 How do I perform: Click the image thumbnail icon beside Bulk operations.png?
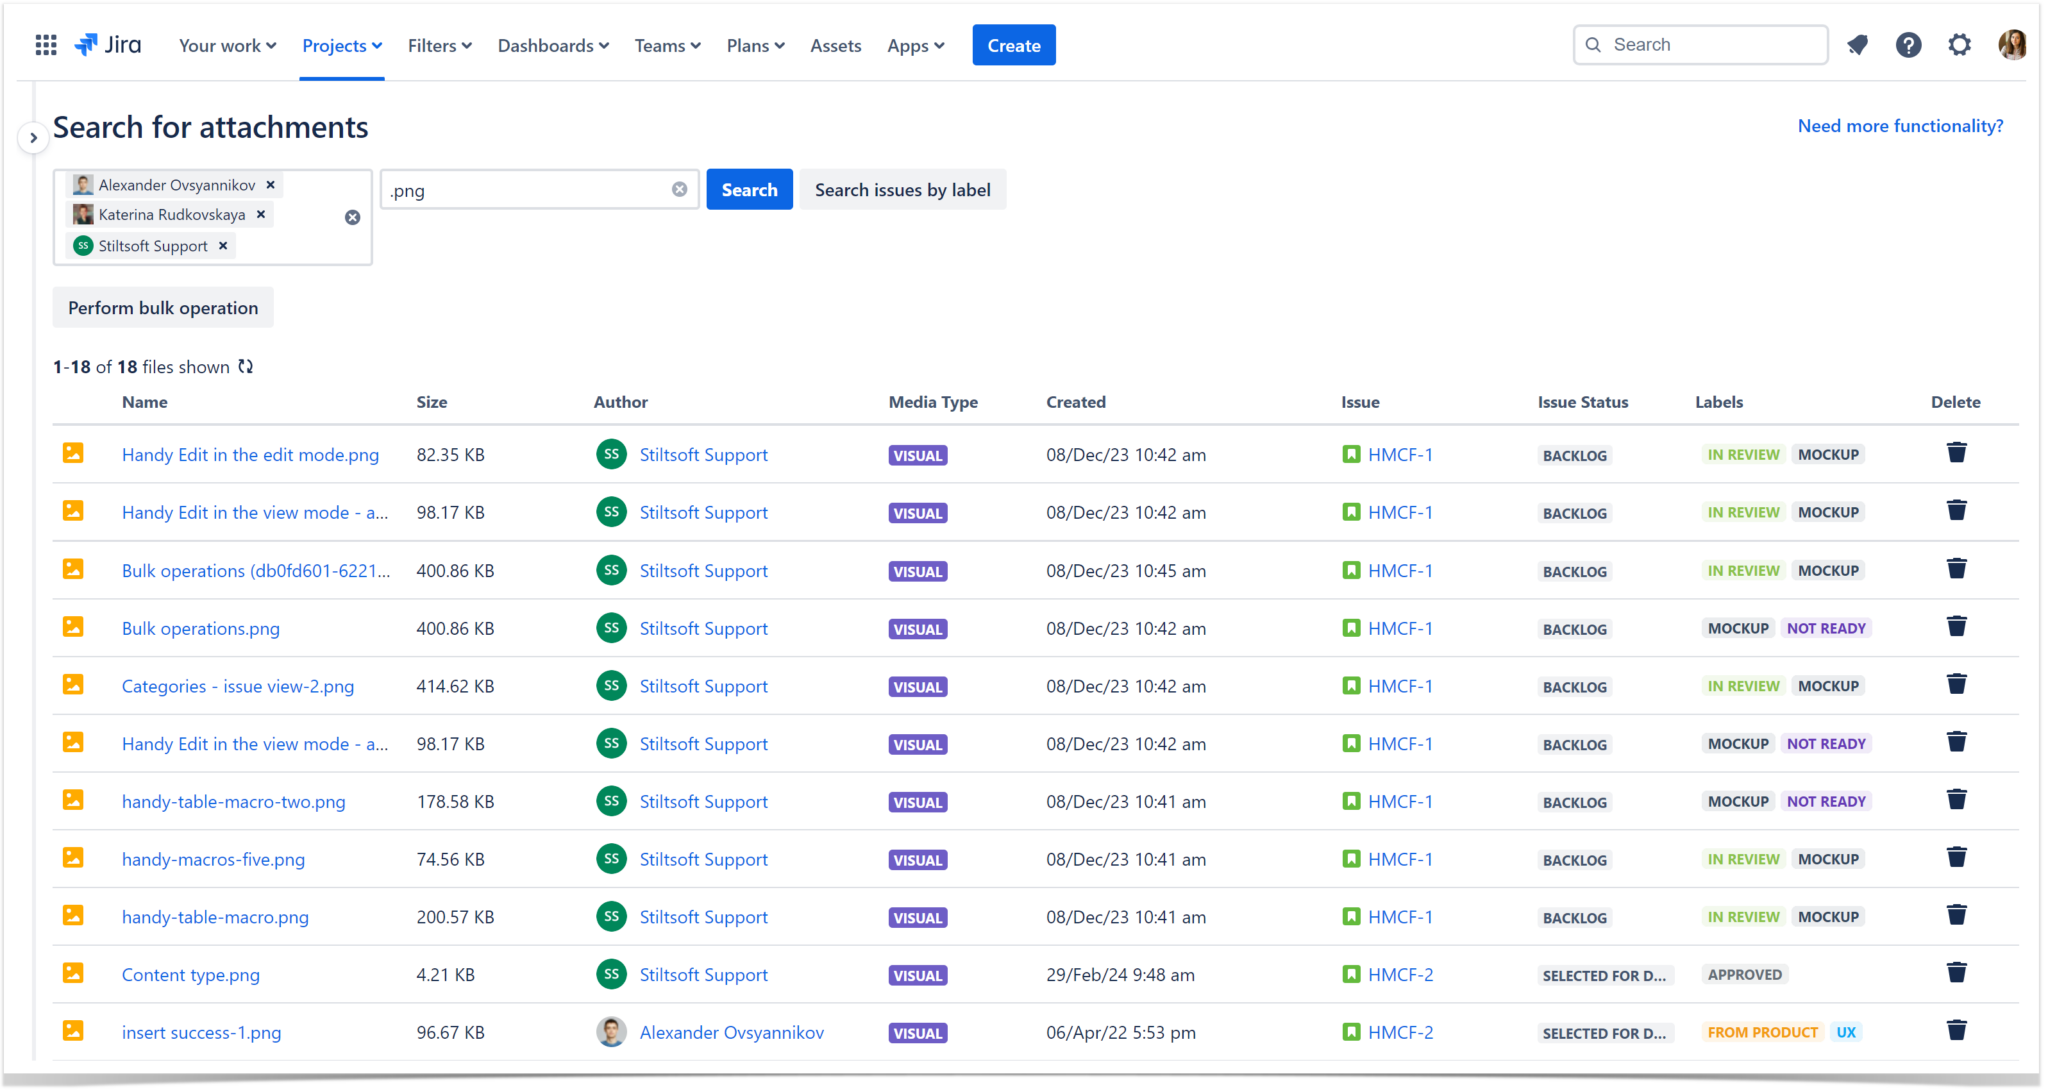[73, 626]
